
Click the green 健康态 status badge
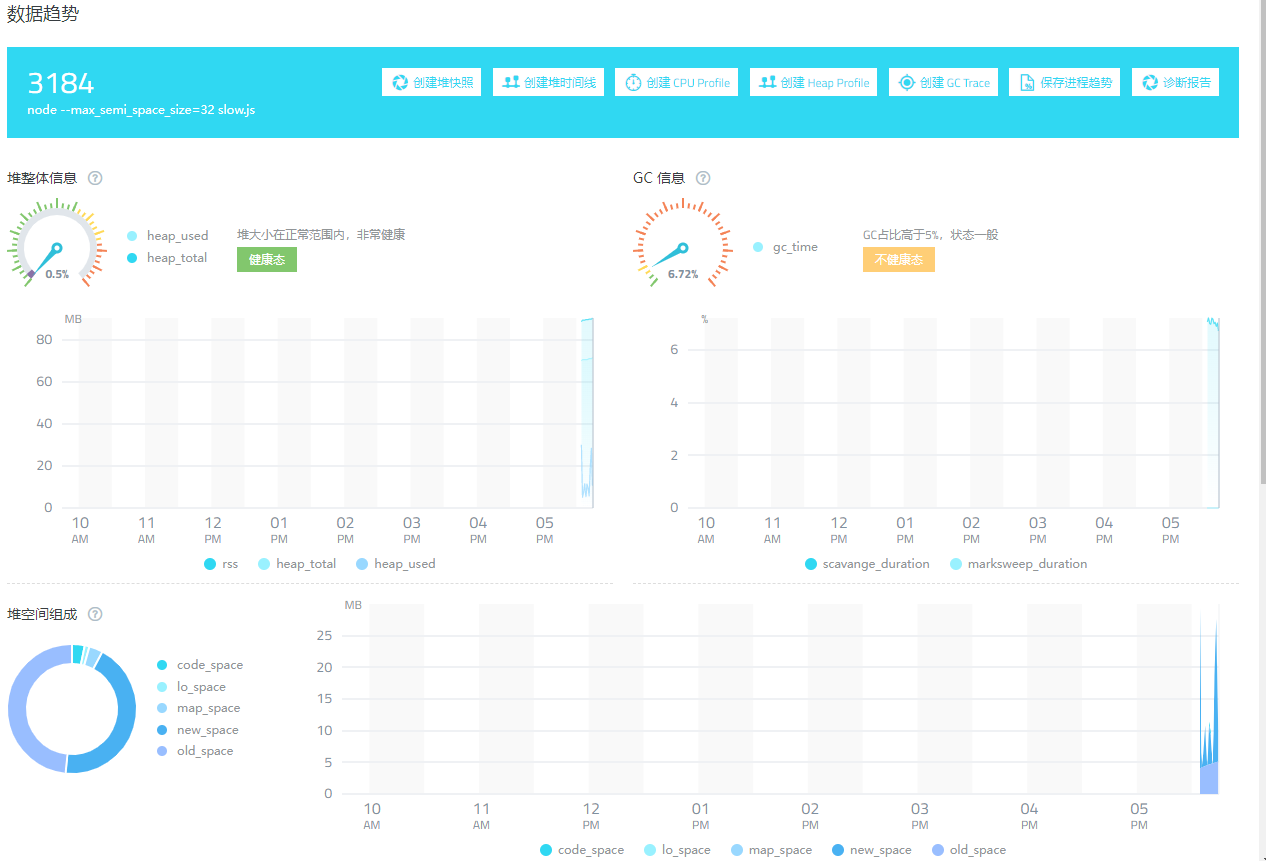[x=267, y=260]
